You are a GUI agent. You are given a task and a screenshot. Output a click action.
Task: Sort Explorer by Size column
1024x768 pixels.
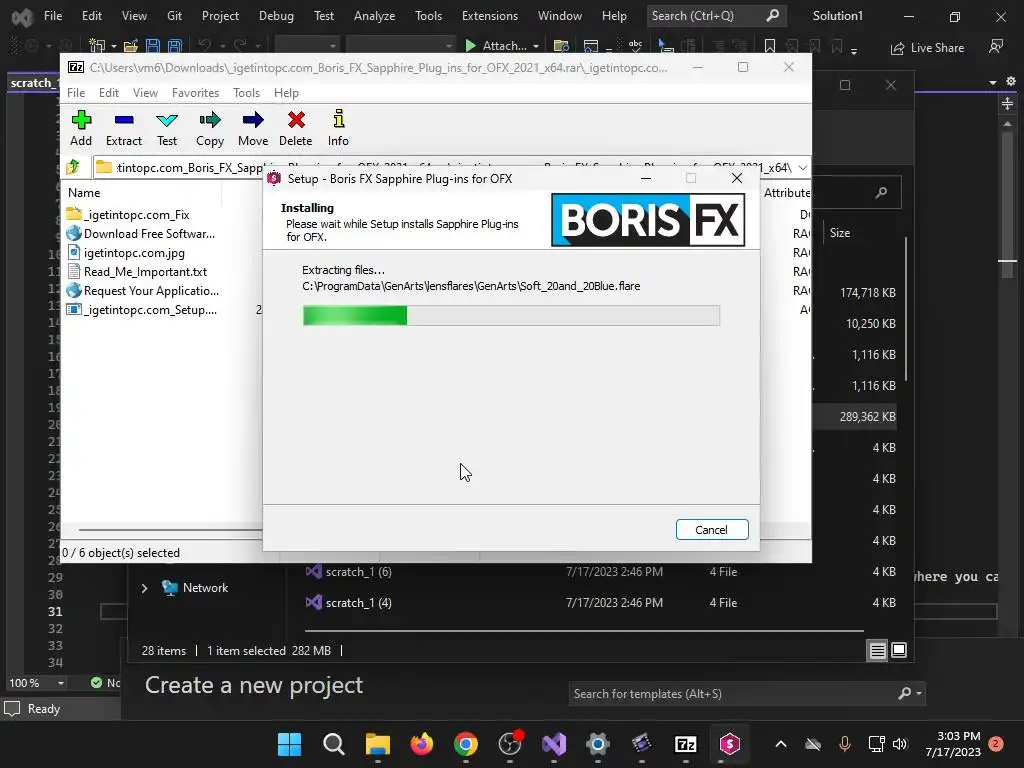840,233
